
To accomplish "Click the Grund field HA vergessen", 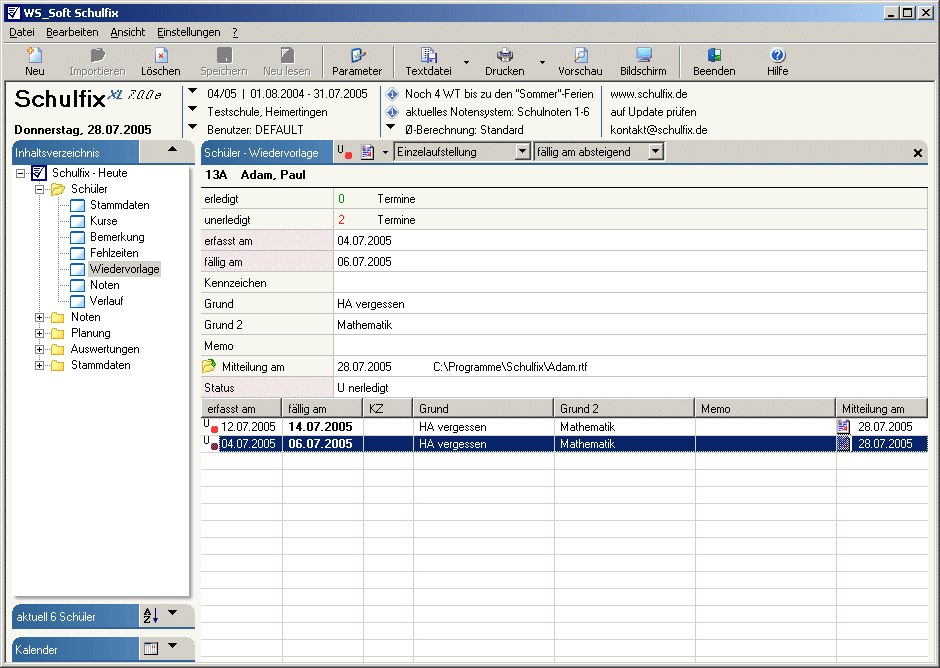I will click(x=630, y=304).
